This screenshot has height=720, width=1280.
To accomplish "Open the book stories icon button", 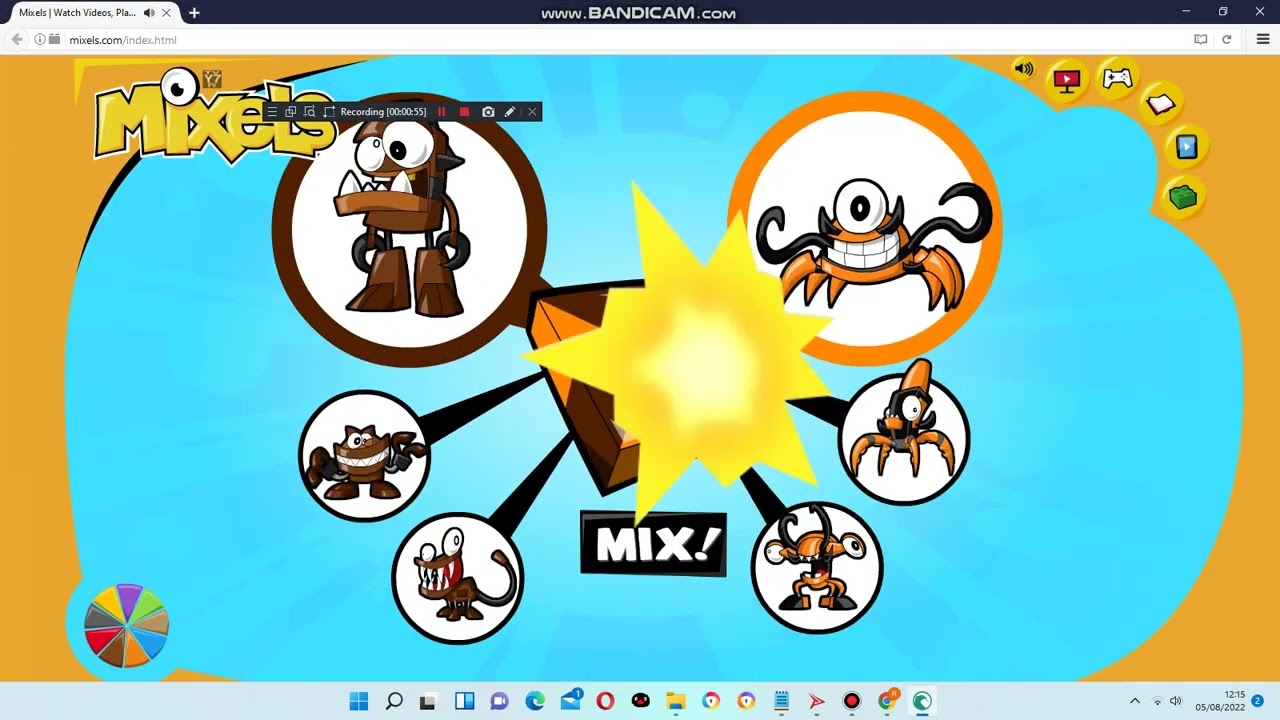I will (1160, 104).
